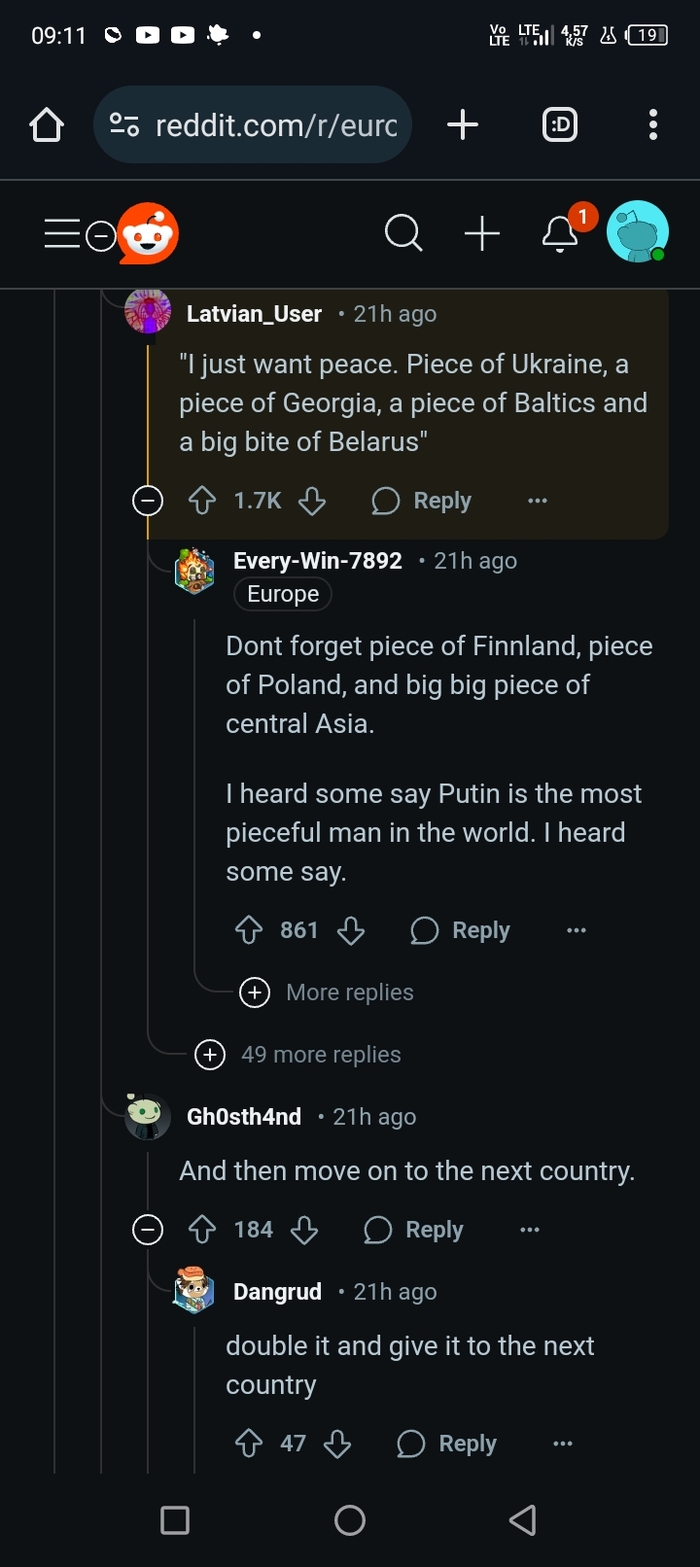Upvote Latvian_User's comment
This screenshot has height=1567, width=700.
pos(201,500)
